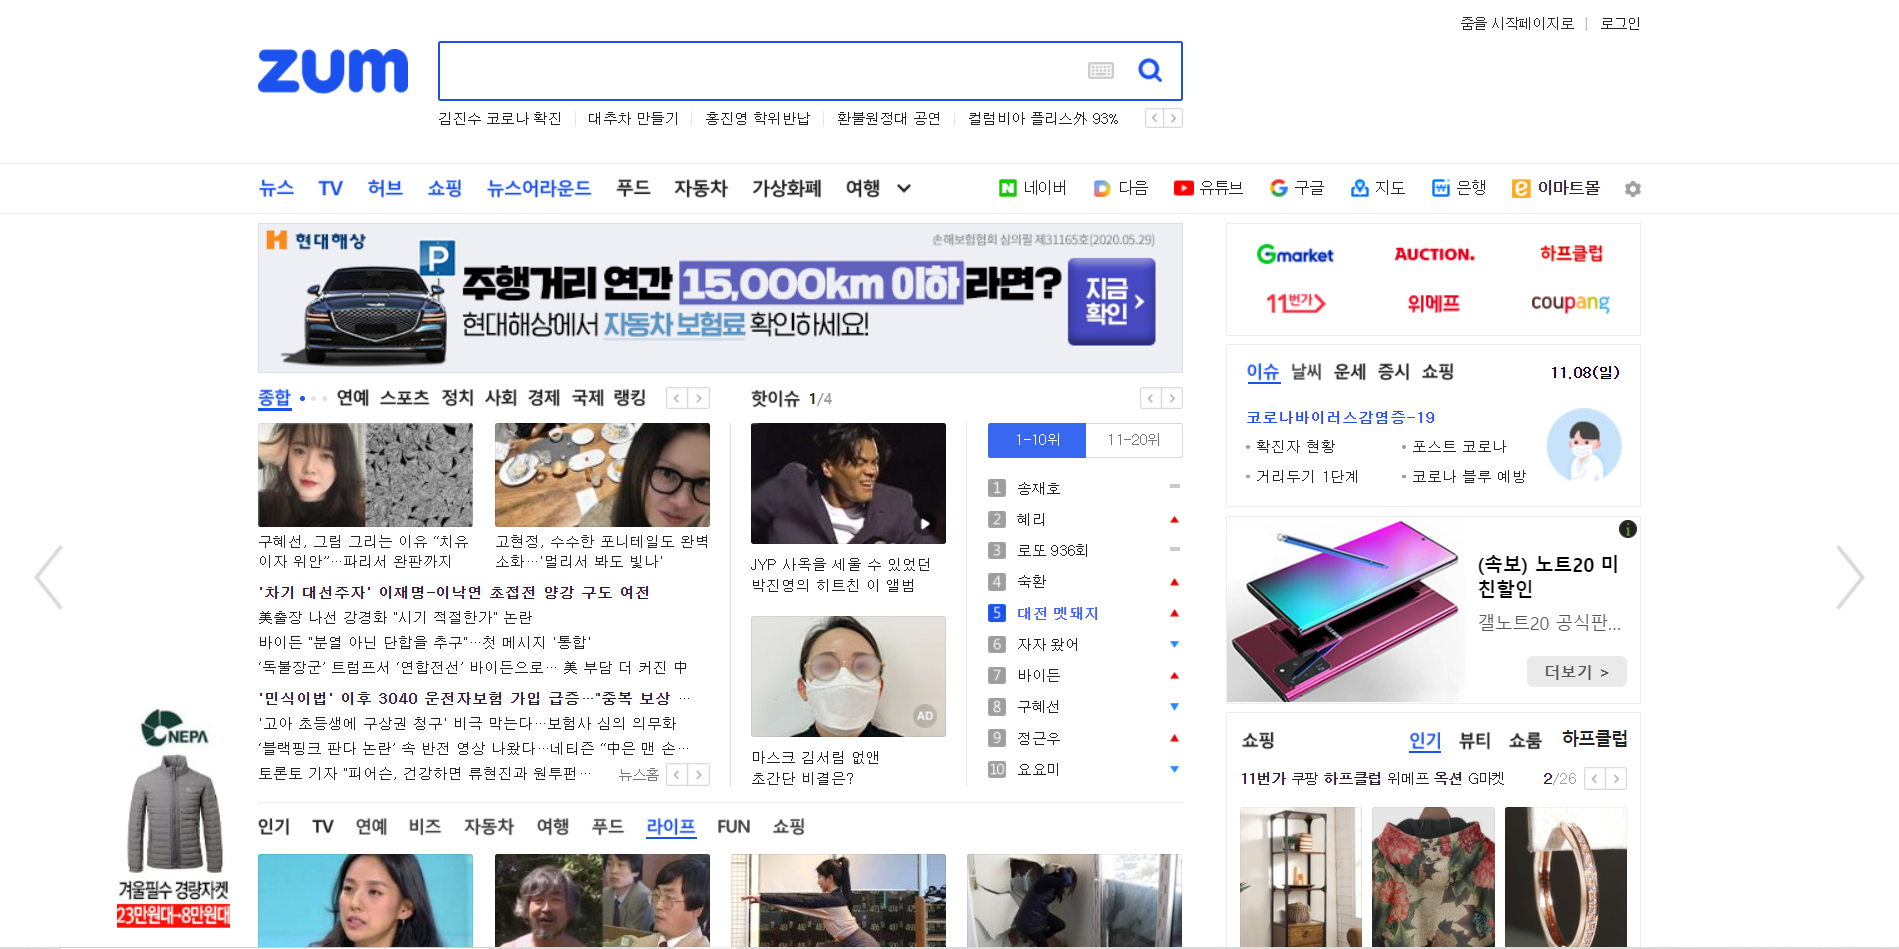Show next shopping items page
1899x949 pixels.
[x=1616, y=778]
